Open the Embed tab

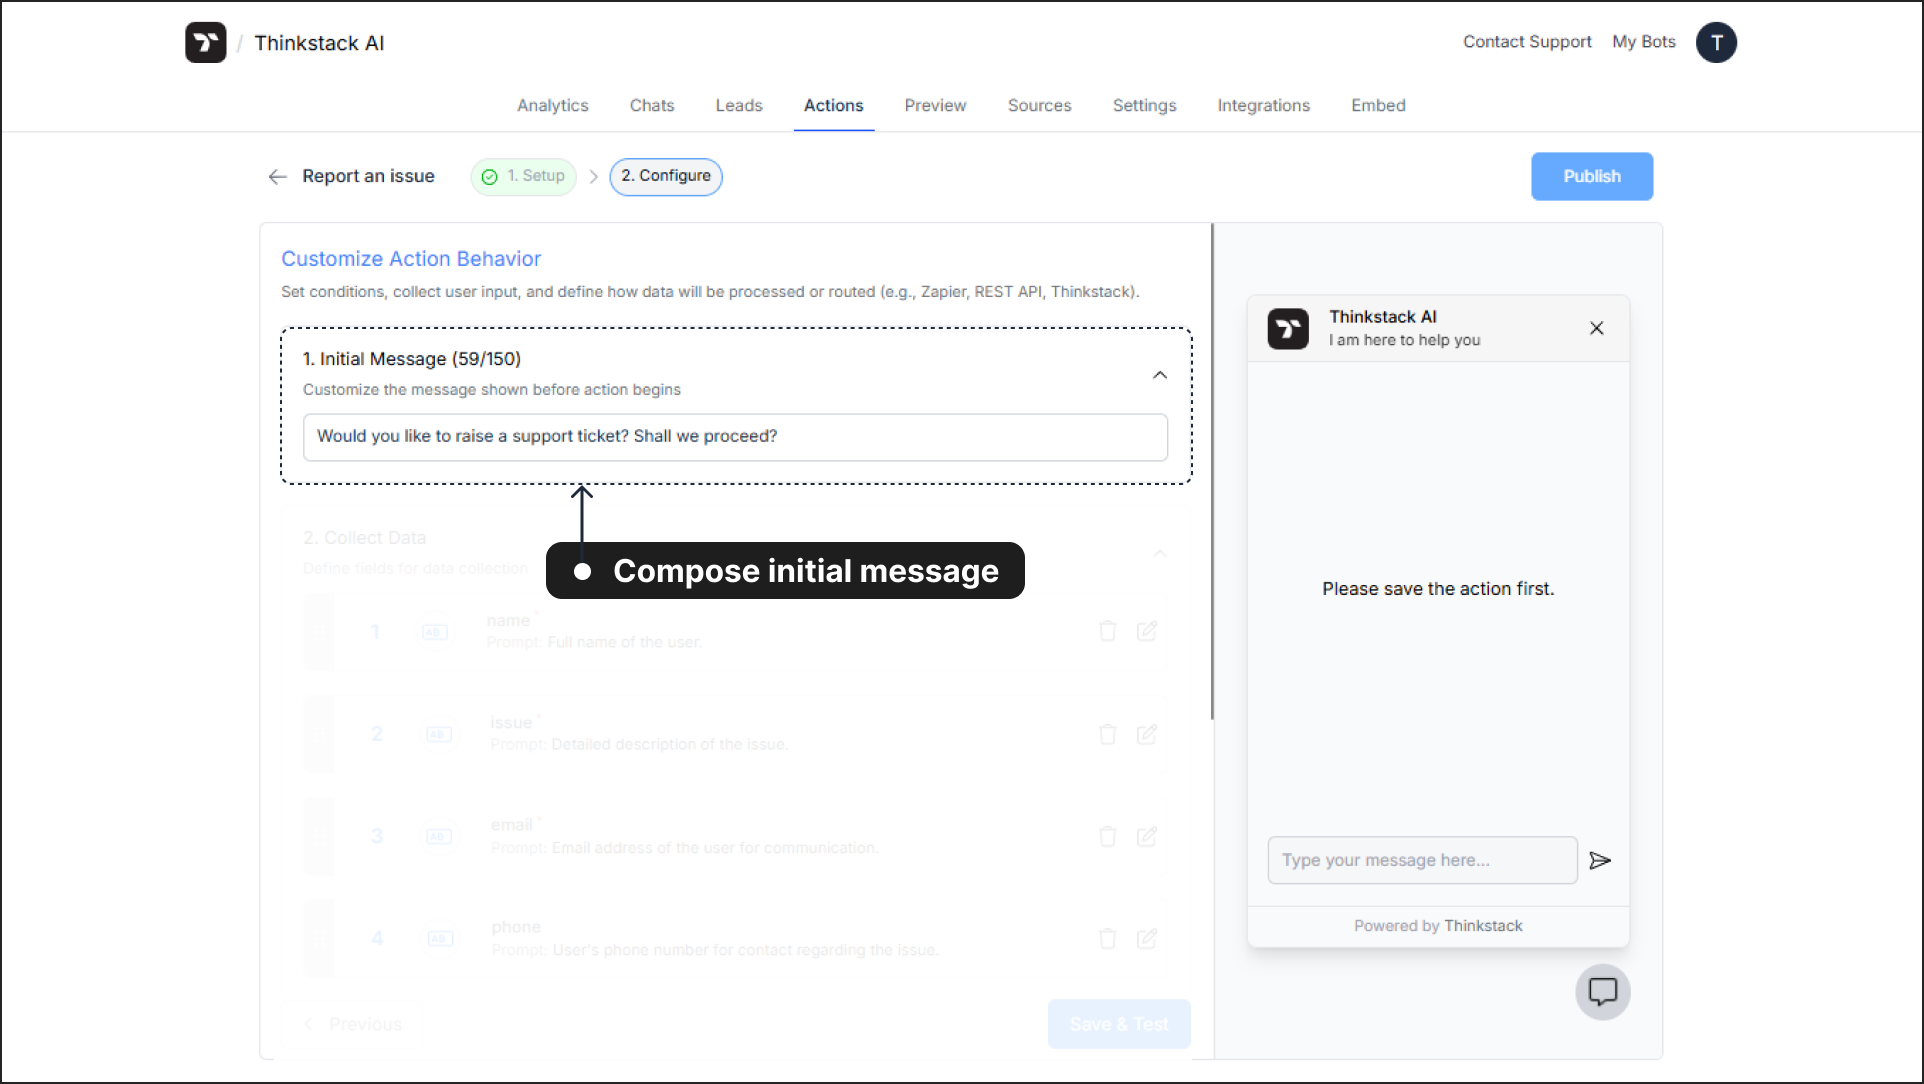pos(1378,105)
